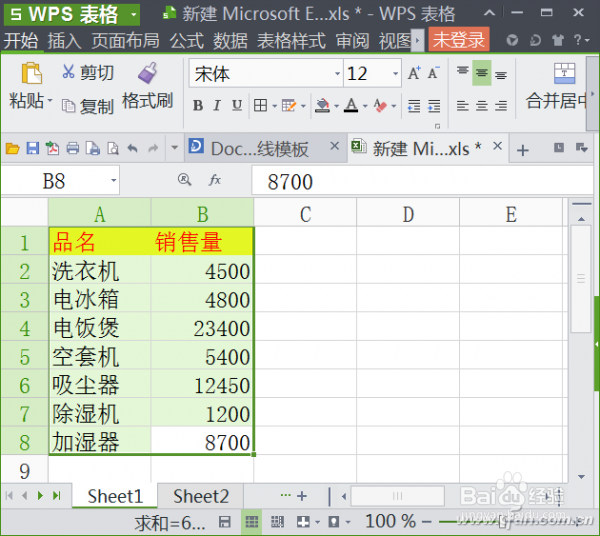Image resolution: width=600 pixels, height=536 pixels.
Task: Open the 数据 tab
Action: 230,40
